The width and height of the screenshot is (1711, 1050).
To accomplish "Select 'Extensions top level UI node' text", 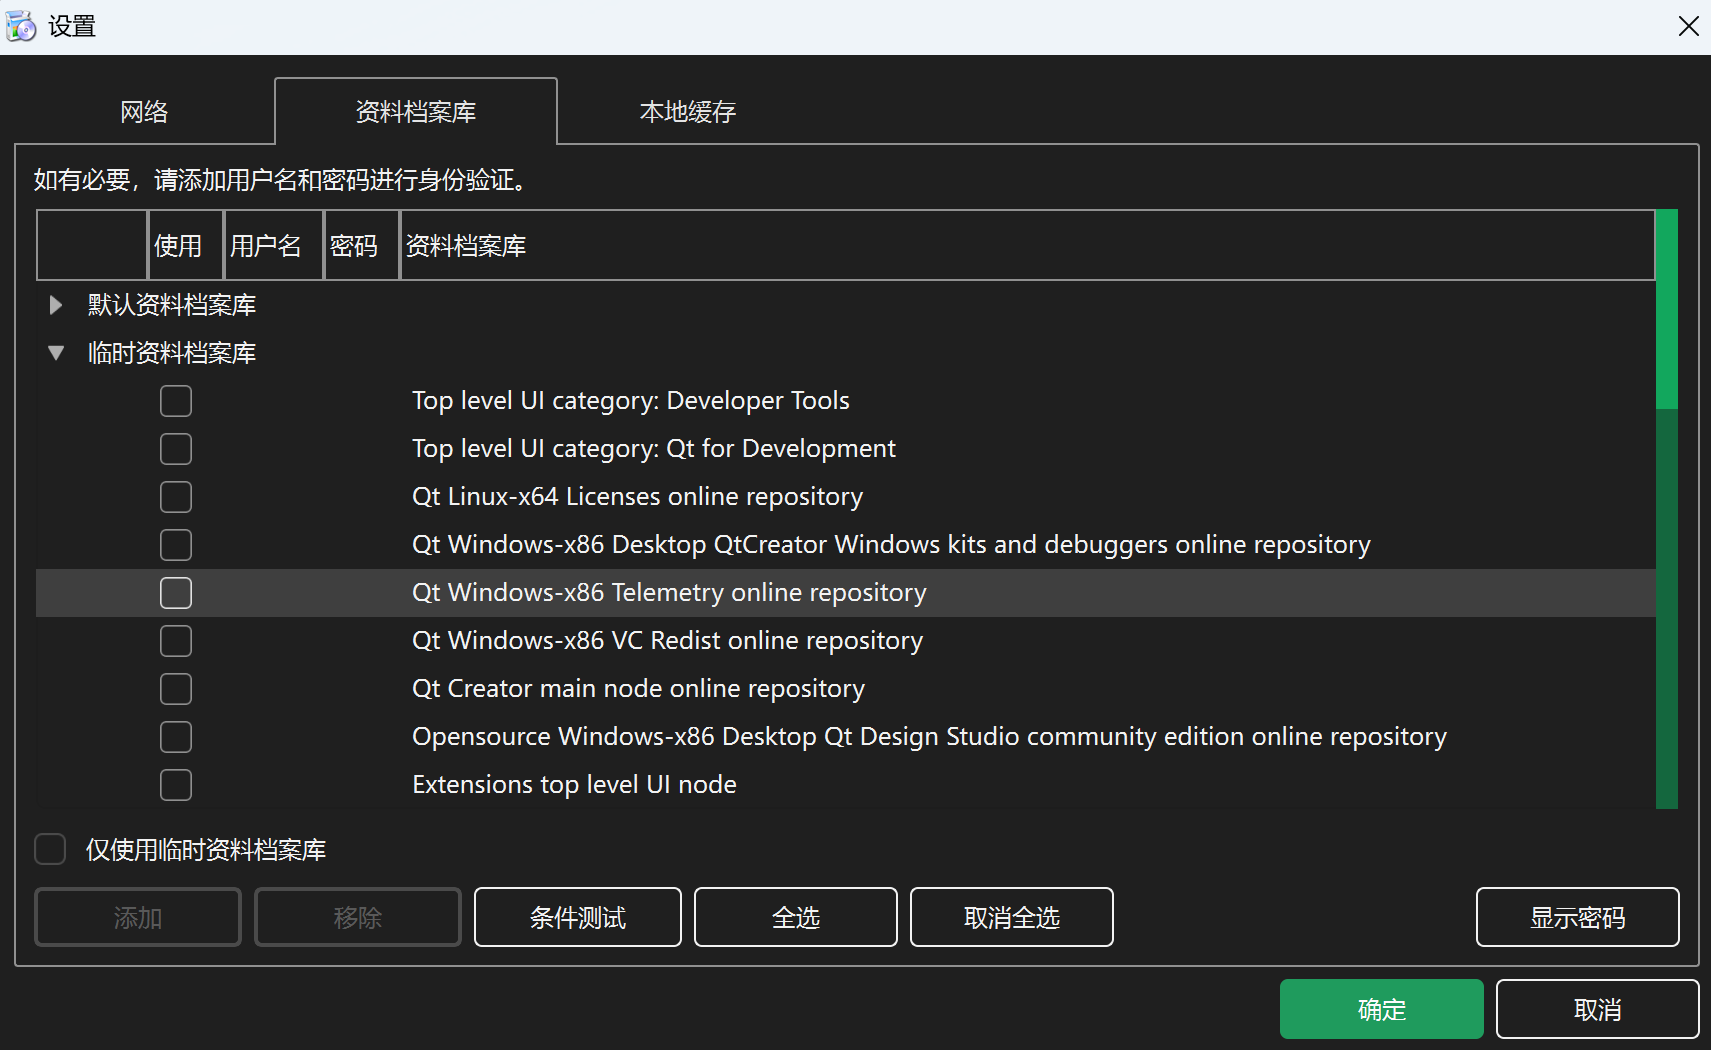I will [574, 785].
